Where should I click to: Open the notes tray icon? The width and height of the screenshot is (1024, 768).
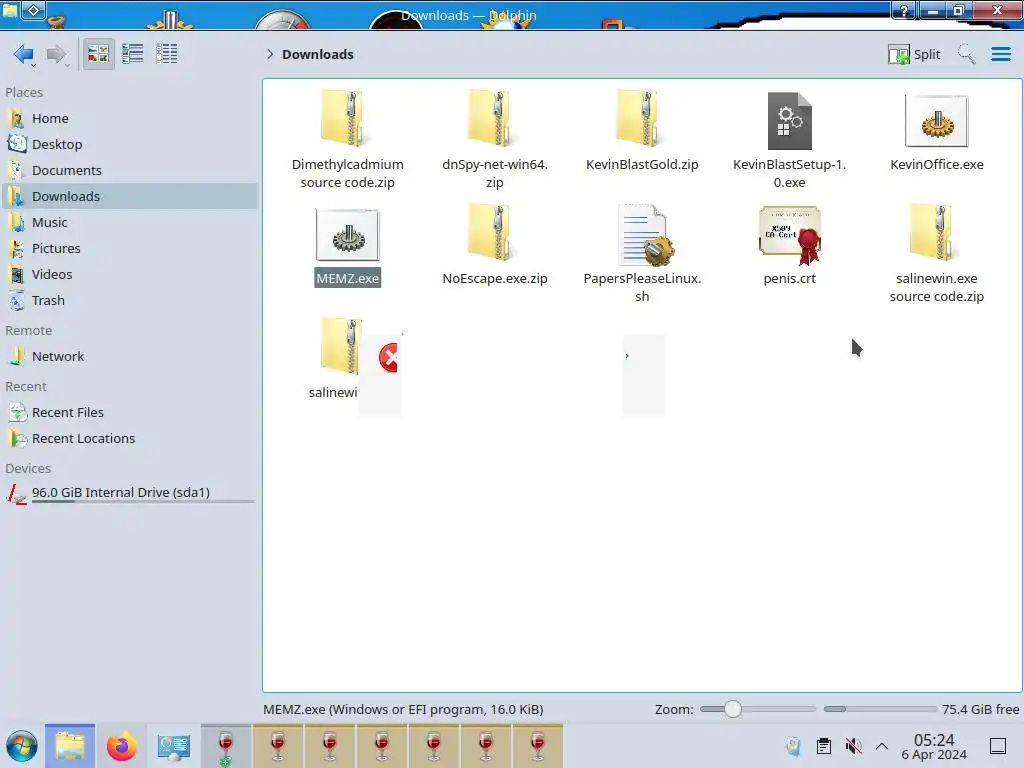pos(793,746)
